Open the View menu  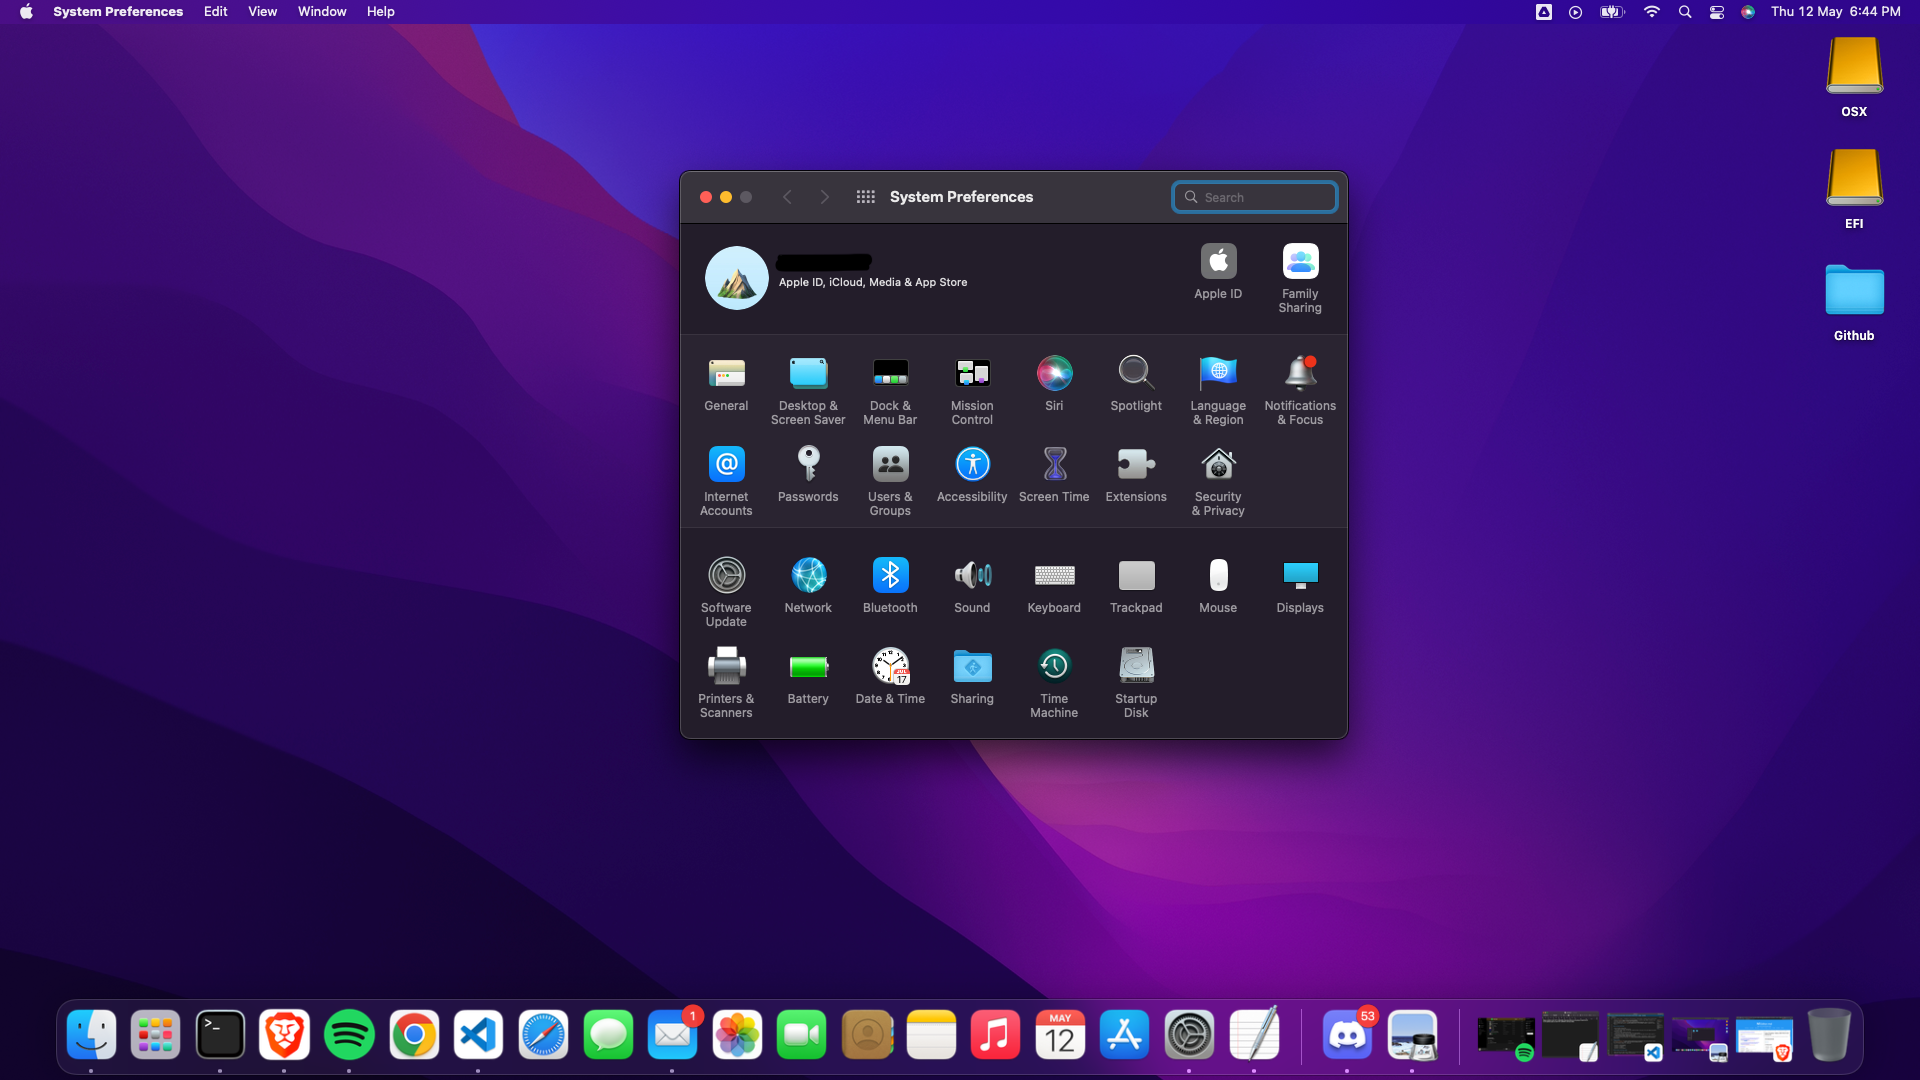262,12
